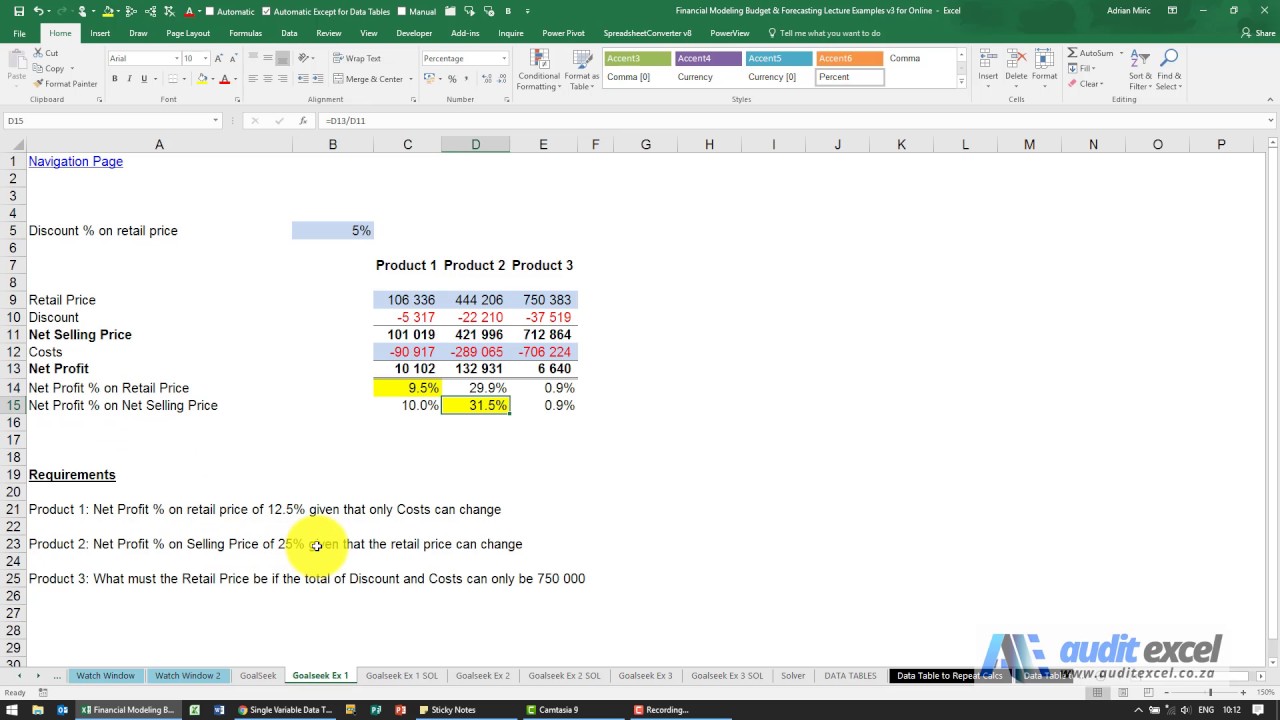Click Find & Select magnifier icon
This screenshot has width=1280, height=720.
coord(1168,69)
